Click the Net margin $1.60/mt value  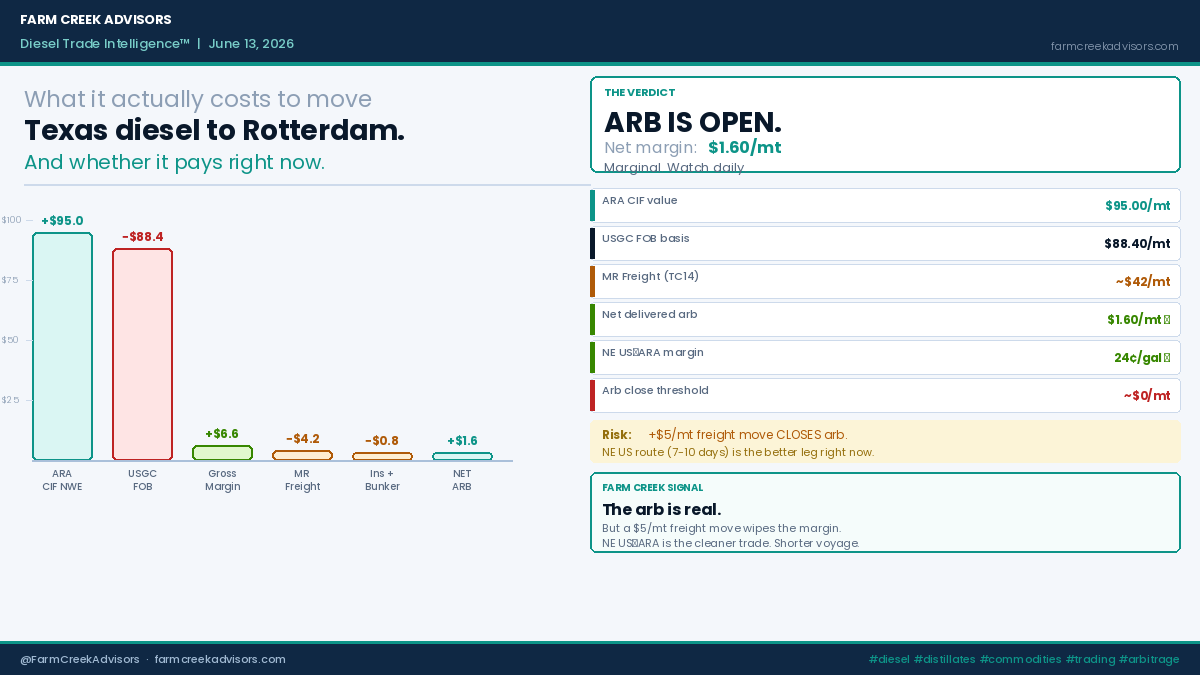744,148
